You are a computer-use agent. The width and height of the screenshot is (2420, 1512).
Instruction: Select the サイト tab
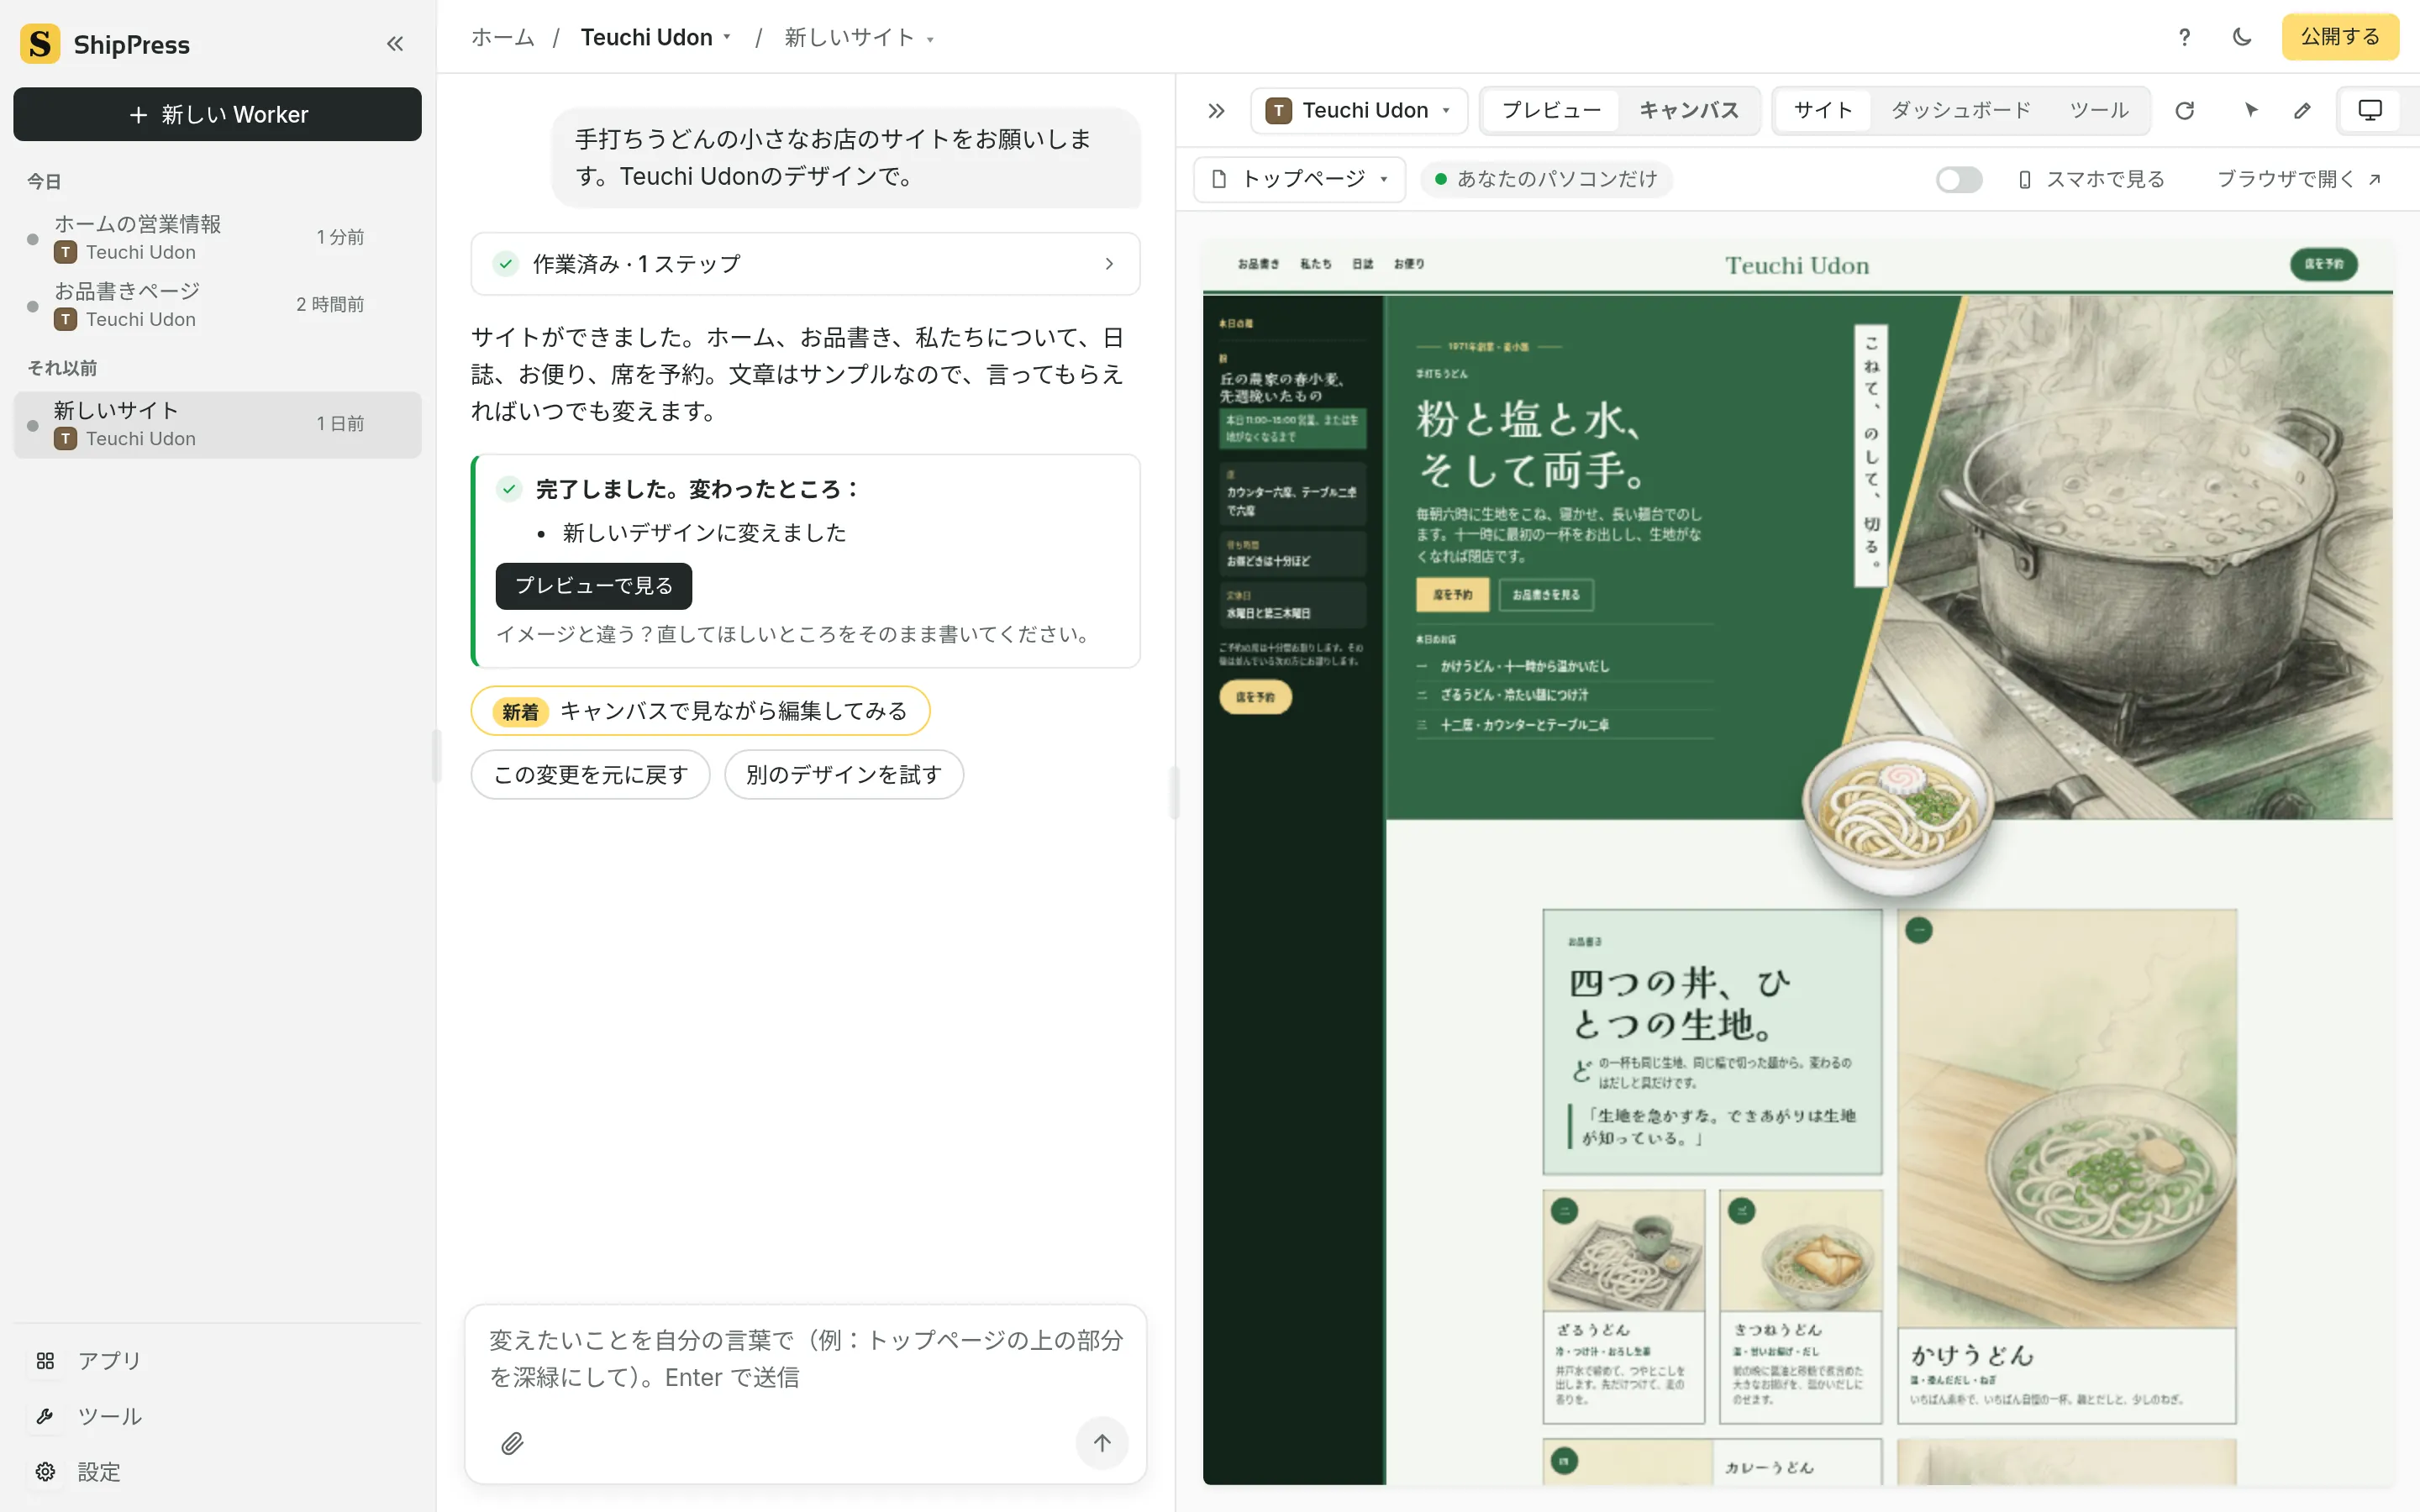(x=1823, y=110)
